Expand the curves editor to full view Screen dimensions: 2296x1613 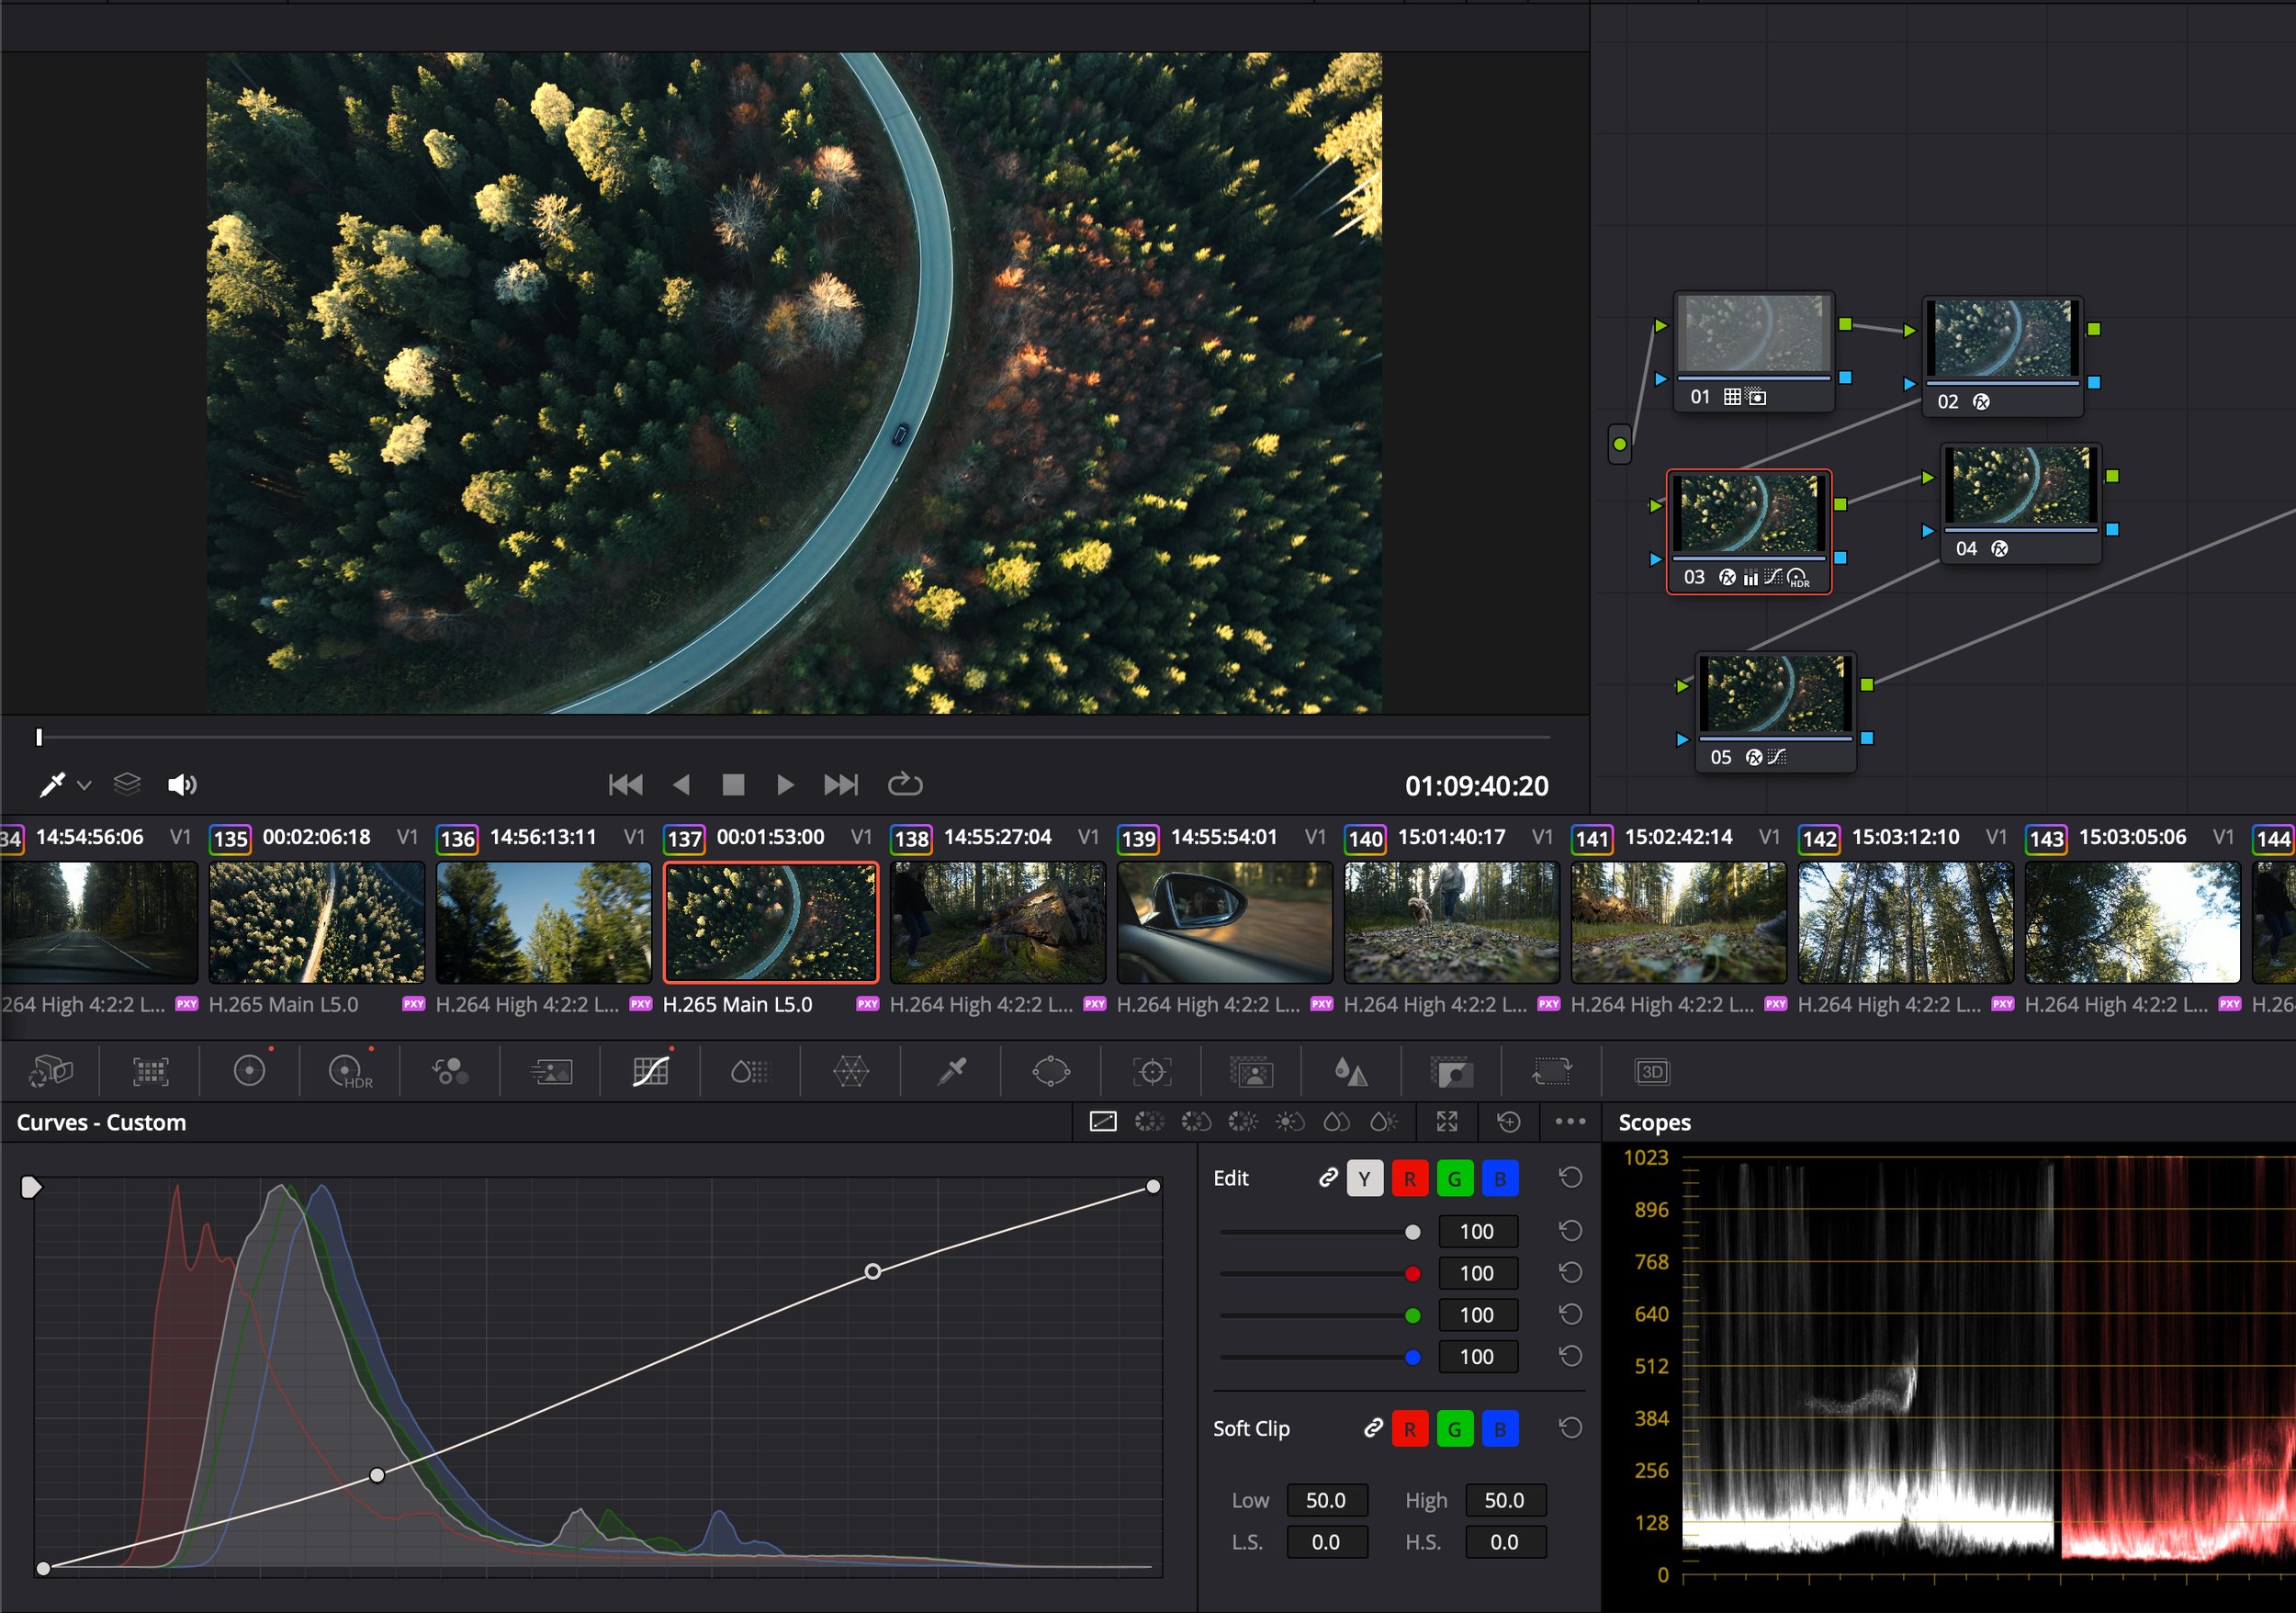point(1447,1122)
